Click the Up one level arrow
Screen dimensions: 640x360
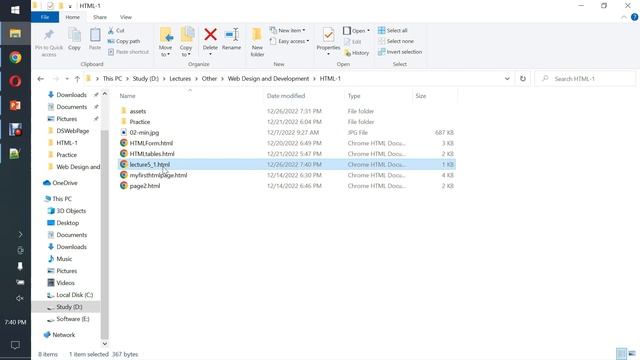[x=77, y=79]
